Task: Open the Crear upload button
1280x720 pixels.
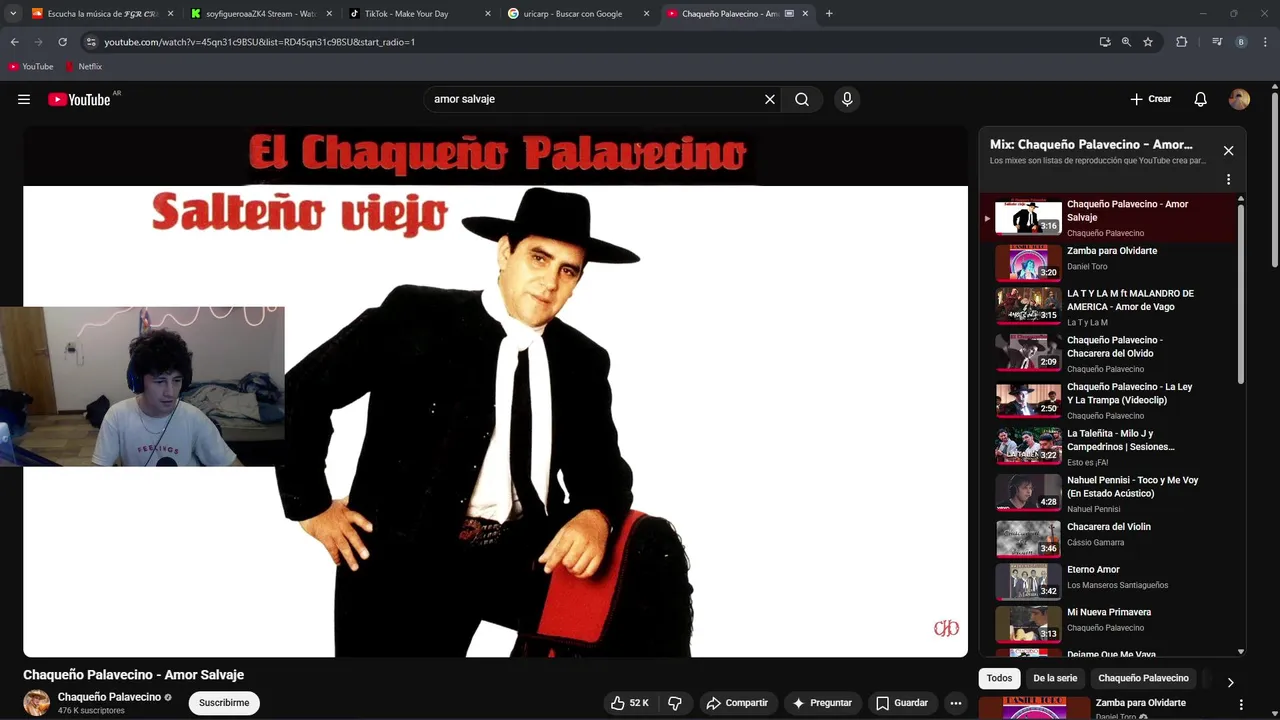Action: [x=1150, y=99]
